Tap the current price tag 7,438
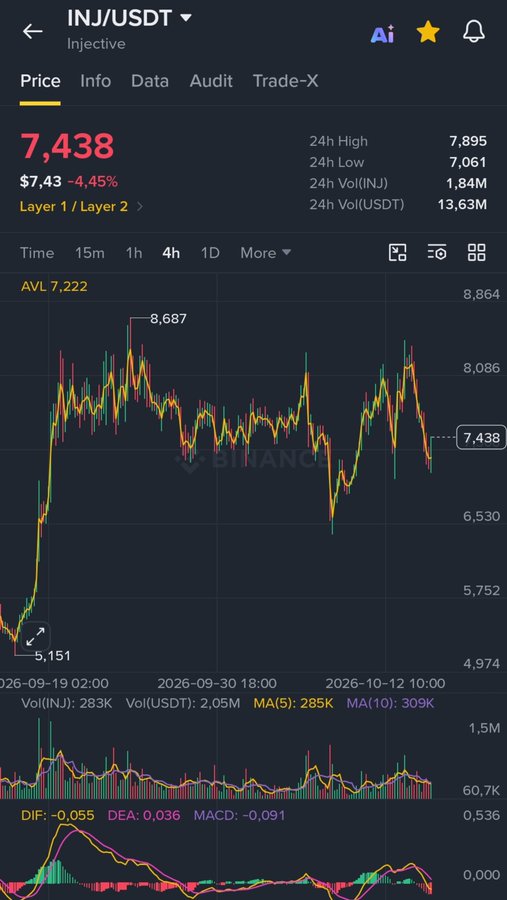This screenshot has height=900, width=507. 481,438
